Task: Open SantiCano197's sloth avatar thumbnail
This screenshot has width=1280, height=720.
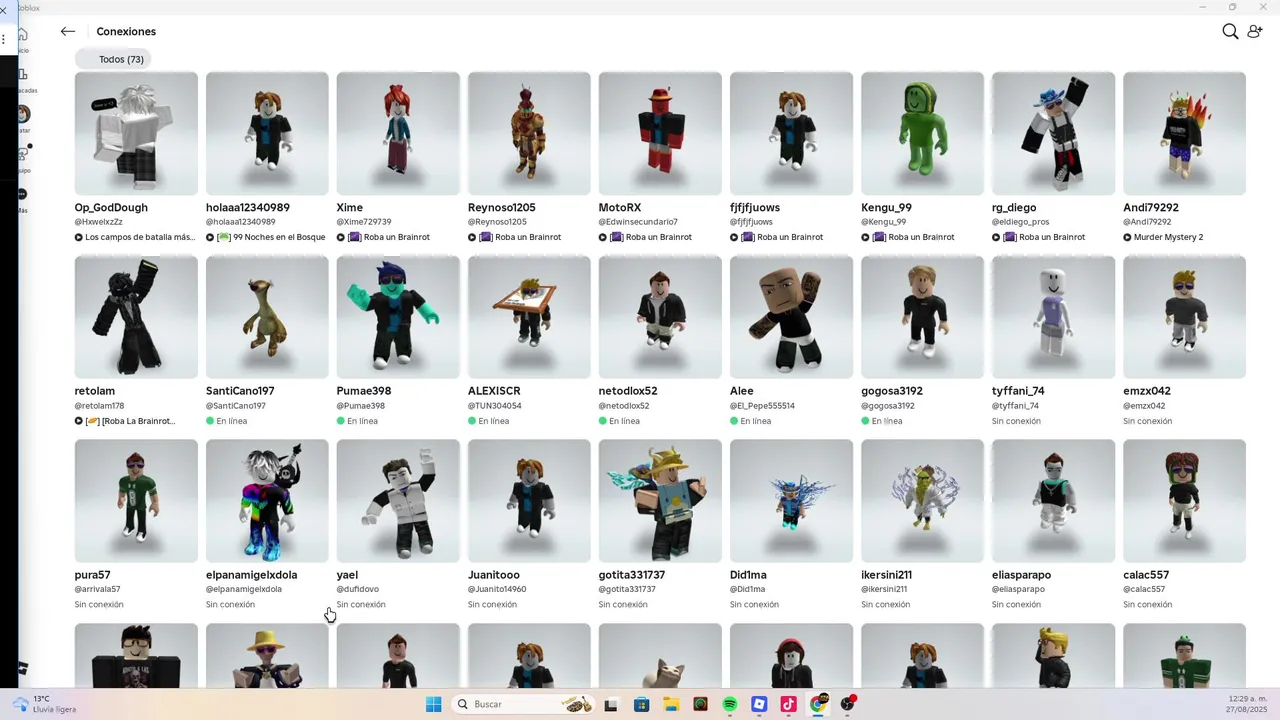Action: click(267, 317)
